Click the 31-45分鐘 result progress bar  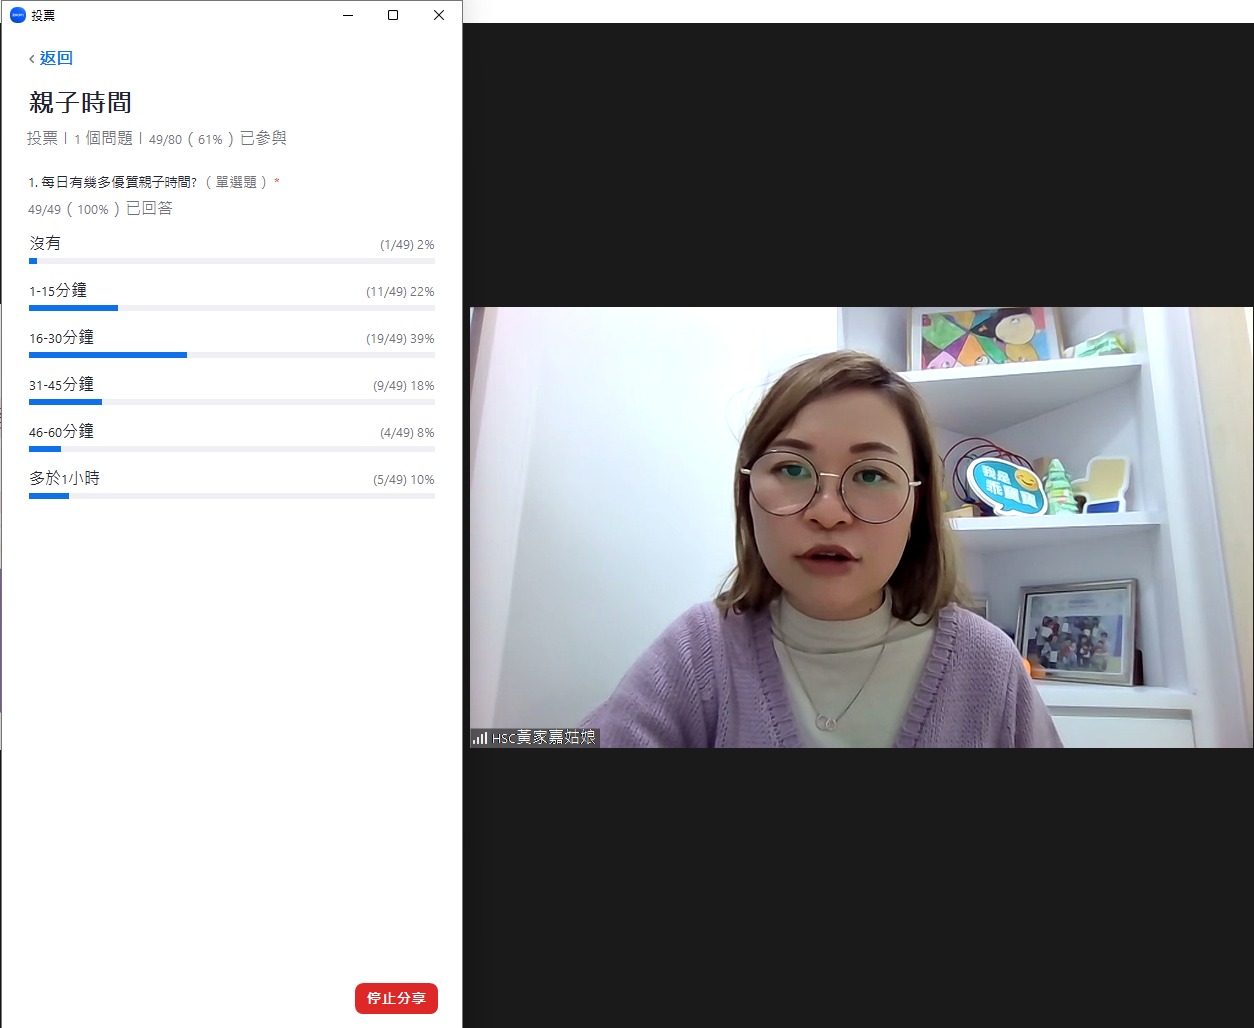[231, 402]
